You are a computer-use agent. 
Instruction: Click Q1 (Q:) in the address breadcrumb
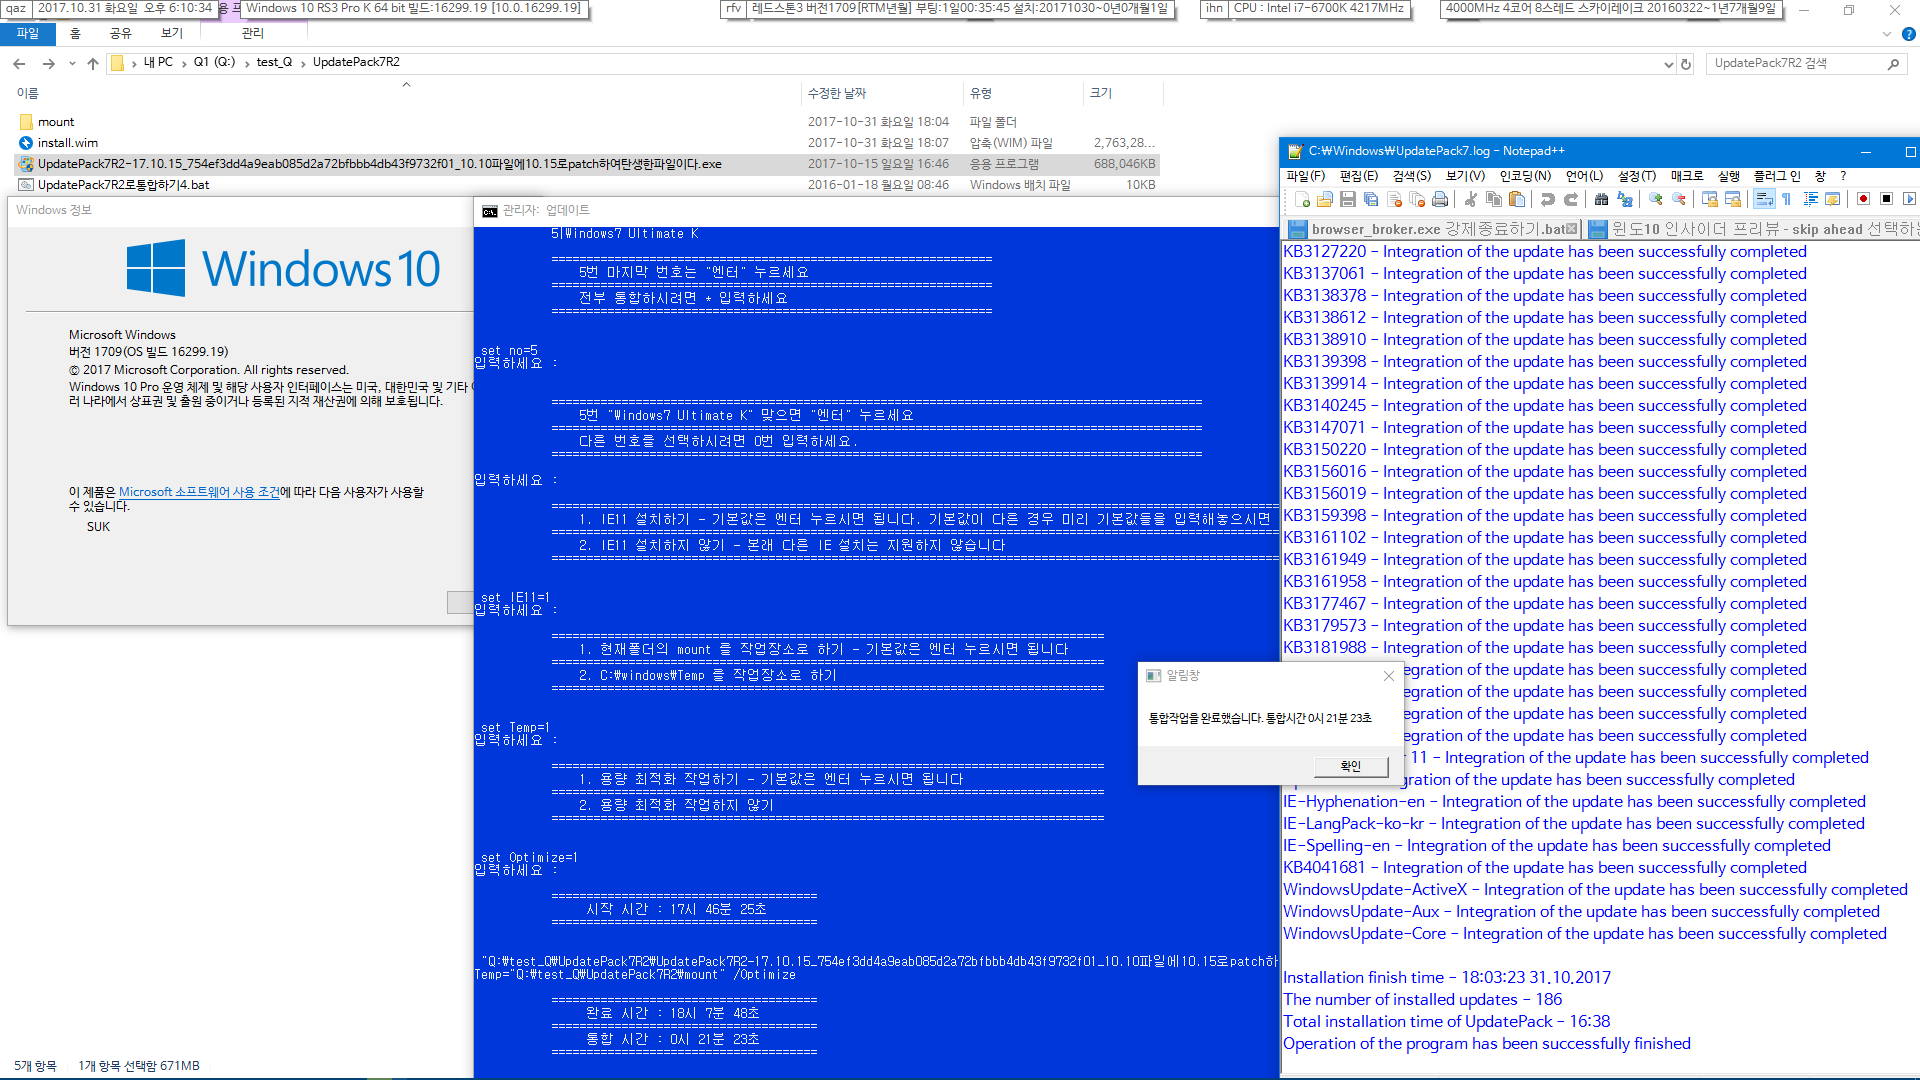pos(214,62)
